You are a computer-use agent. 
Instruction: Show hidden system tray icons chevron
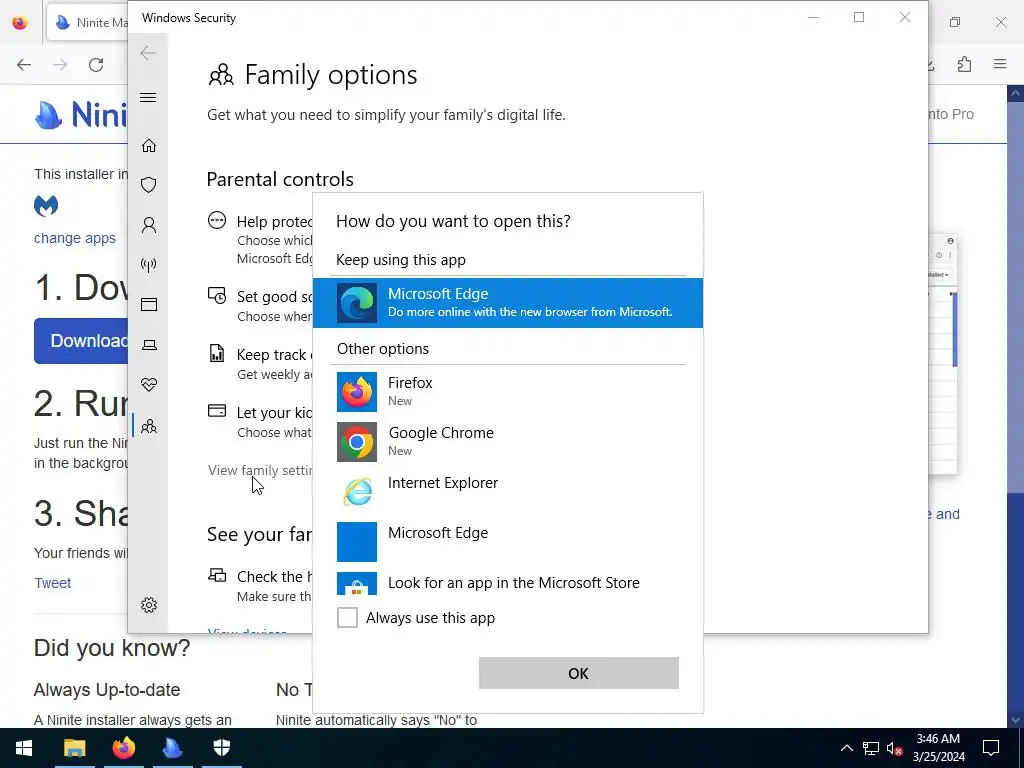[x=846, y=748]
